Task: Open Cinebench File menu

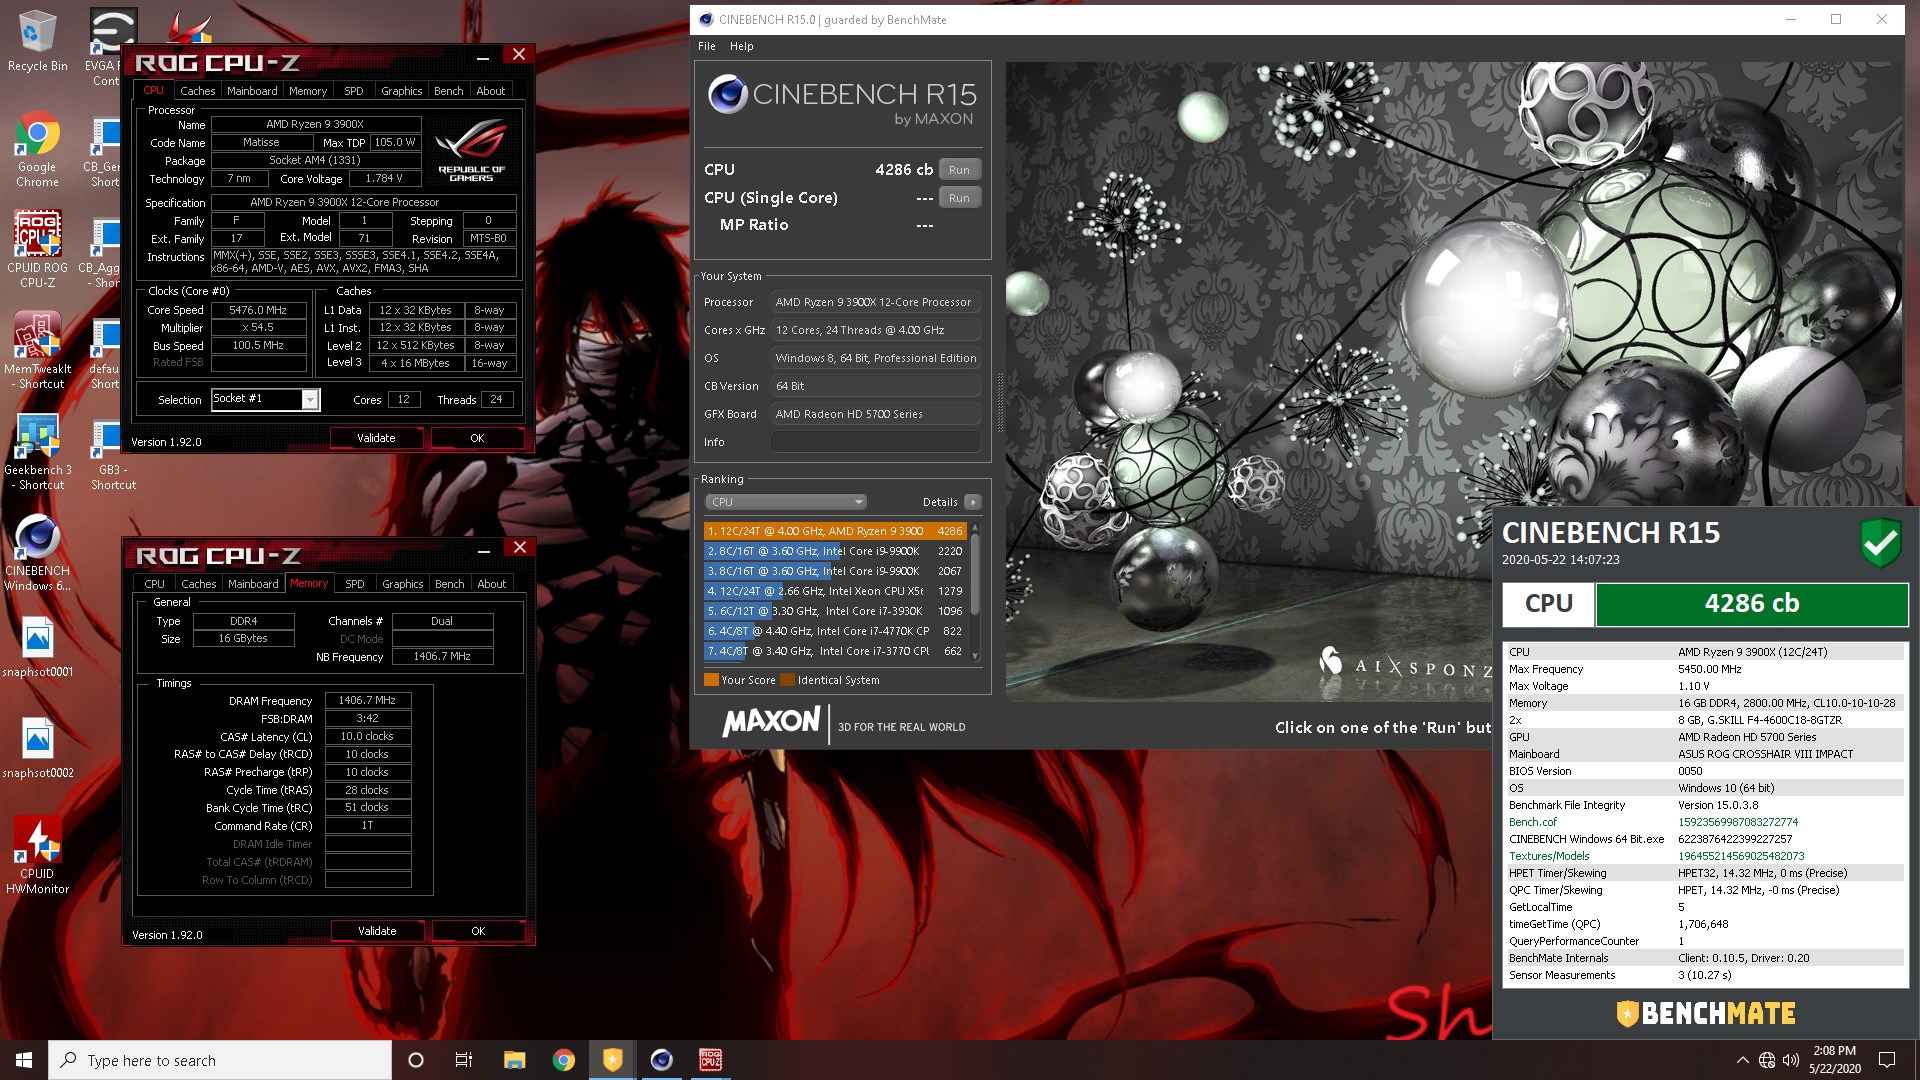Action: pos(707,46)
